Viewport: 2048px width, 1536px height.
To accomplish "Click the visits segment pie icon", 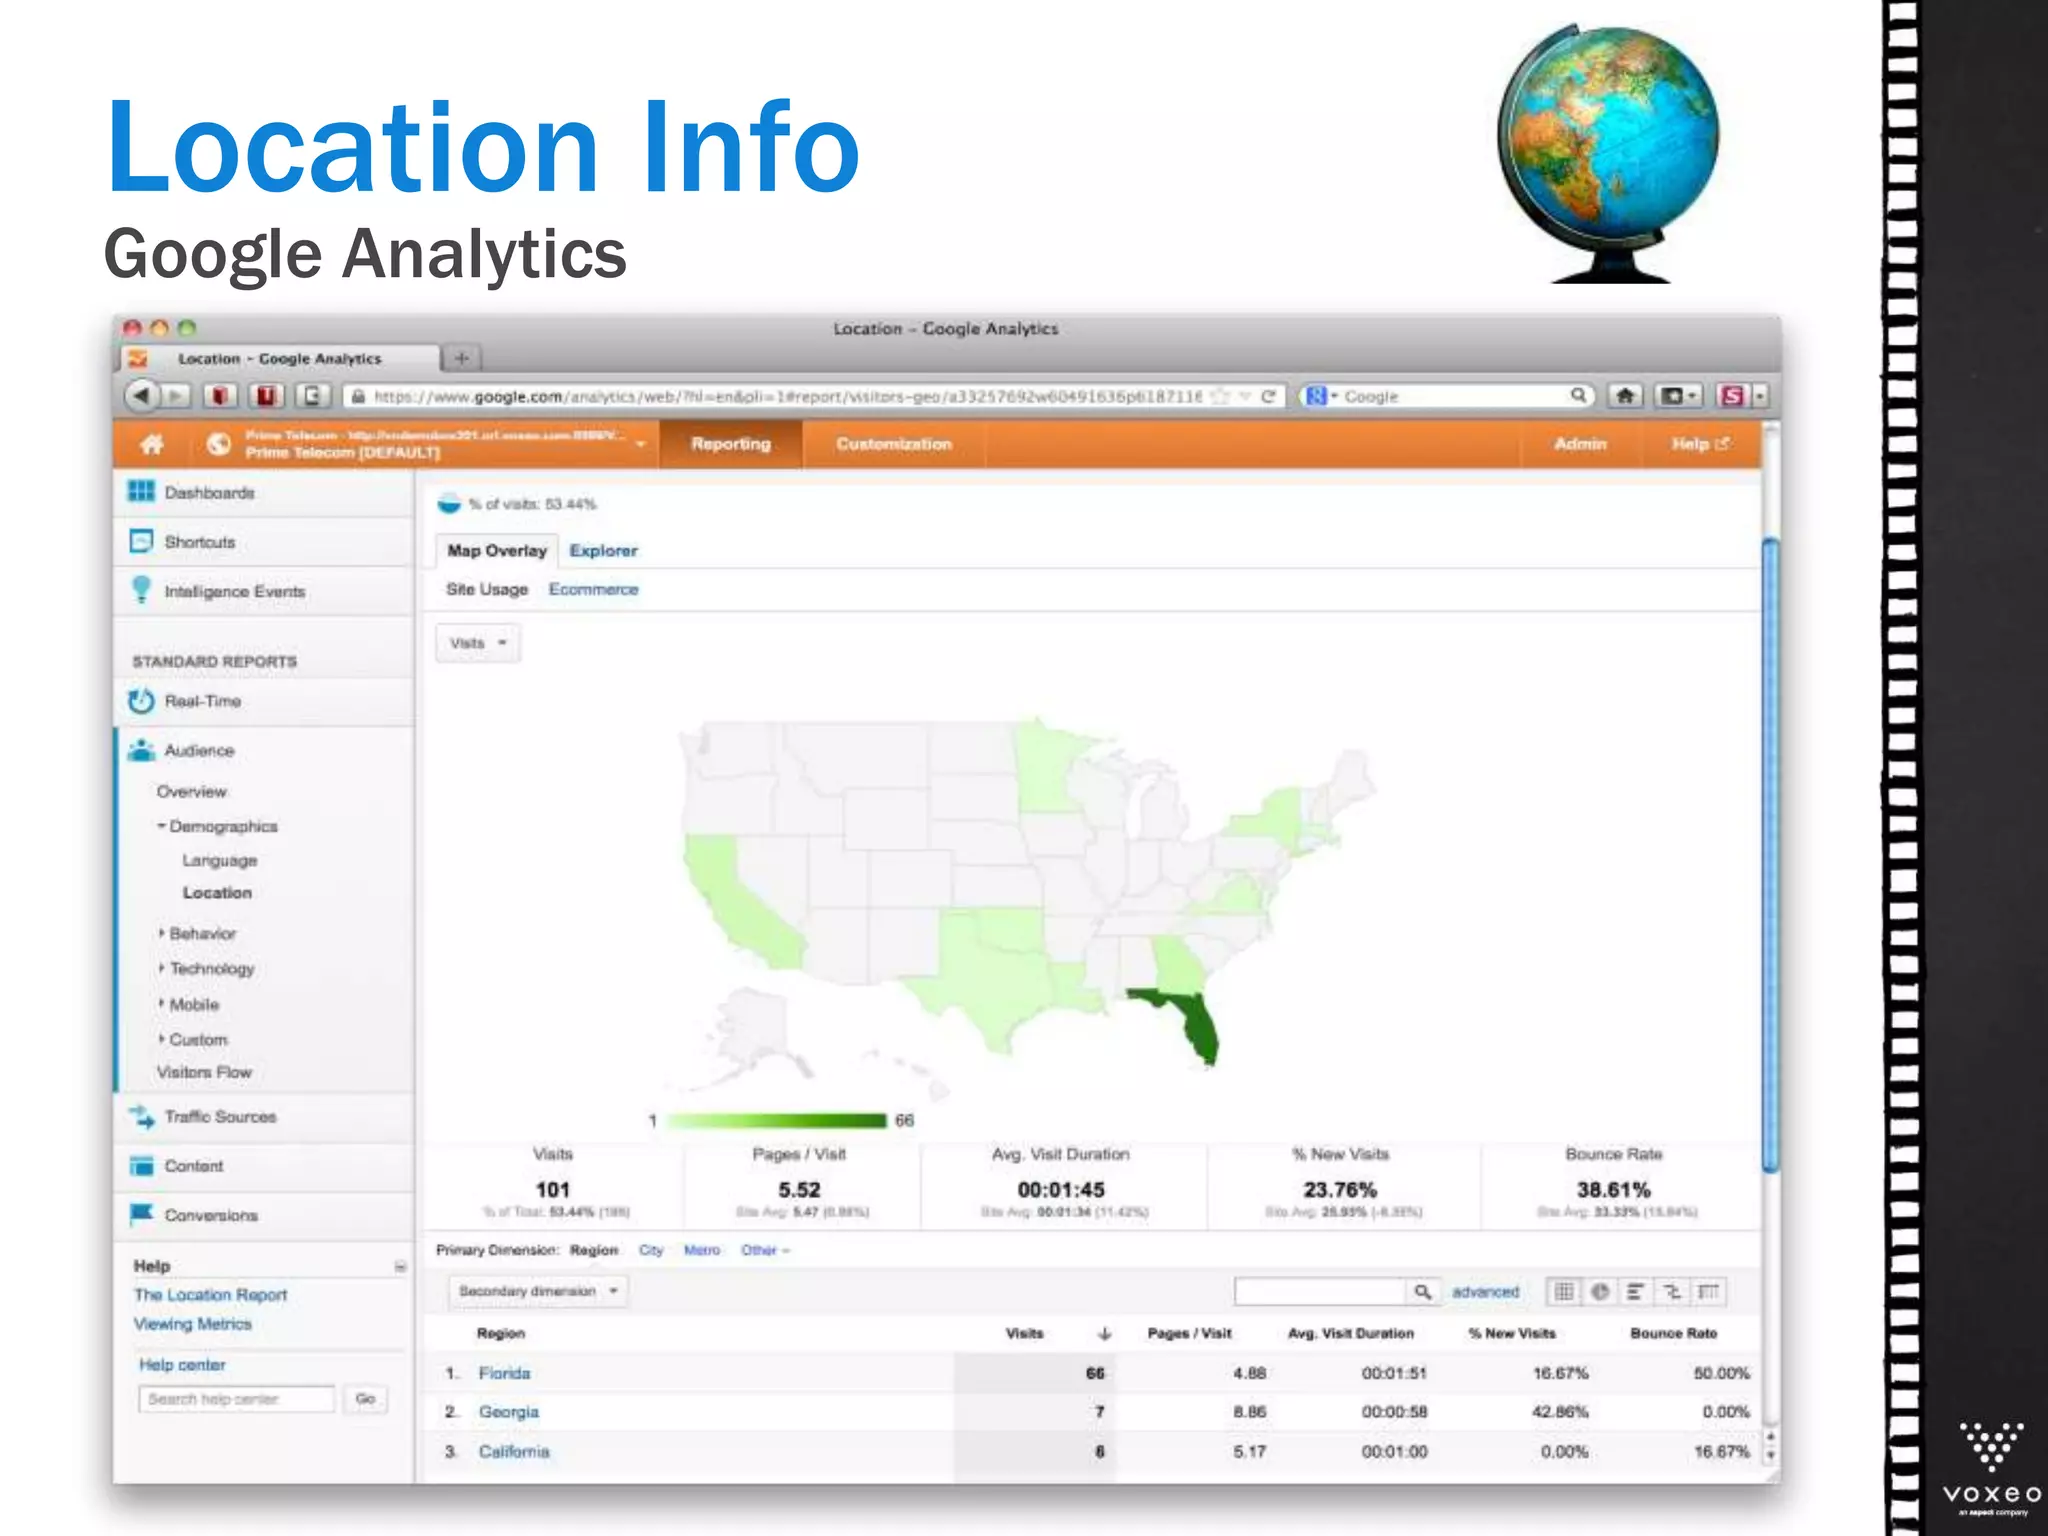I will (x=449, y=503).
